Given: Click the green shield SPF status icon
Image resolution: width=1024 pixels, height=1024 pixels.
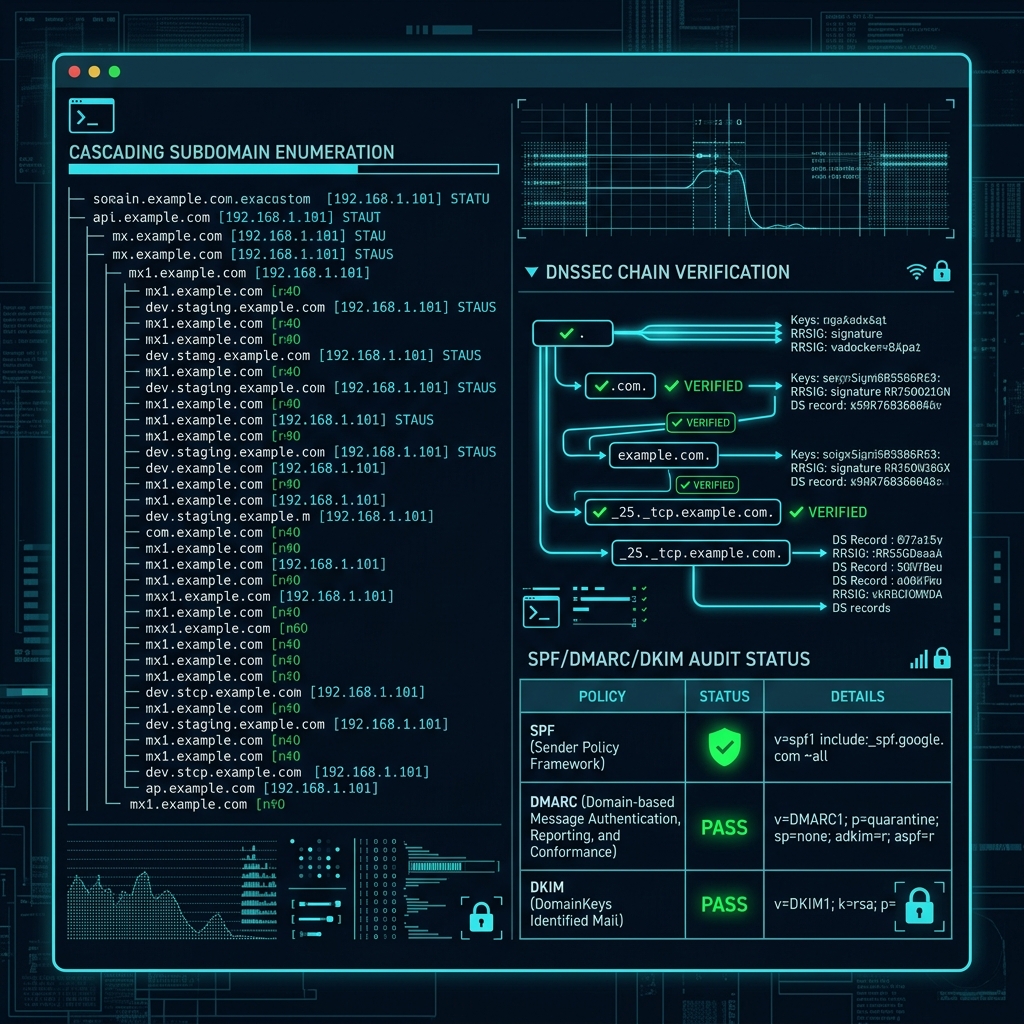Looking at the screenshot, I should tap(724, 747).
